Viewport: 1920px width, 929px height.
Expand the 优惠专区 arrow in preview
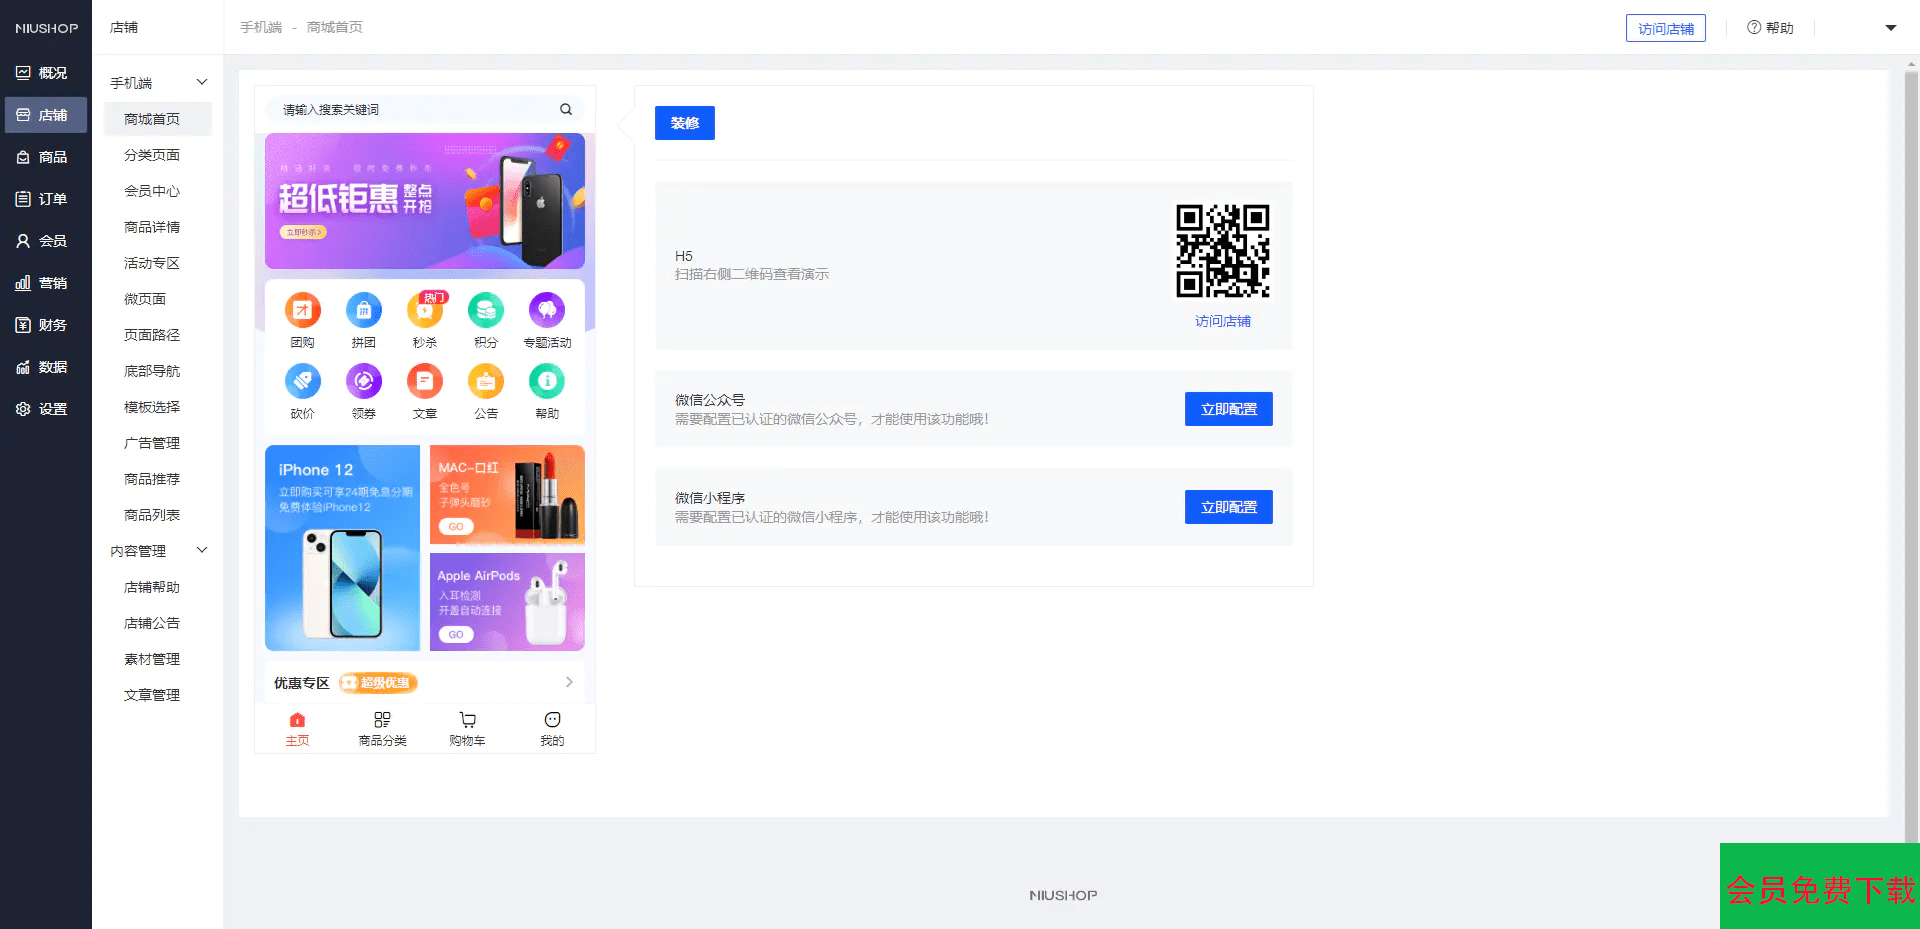click(569, 683)
